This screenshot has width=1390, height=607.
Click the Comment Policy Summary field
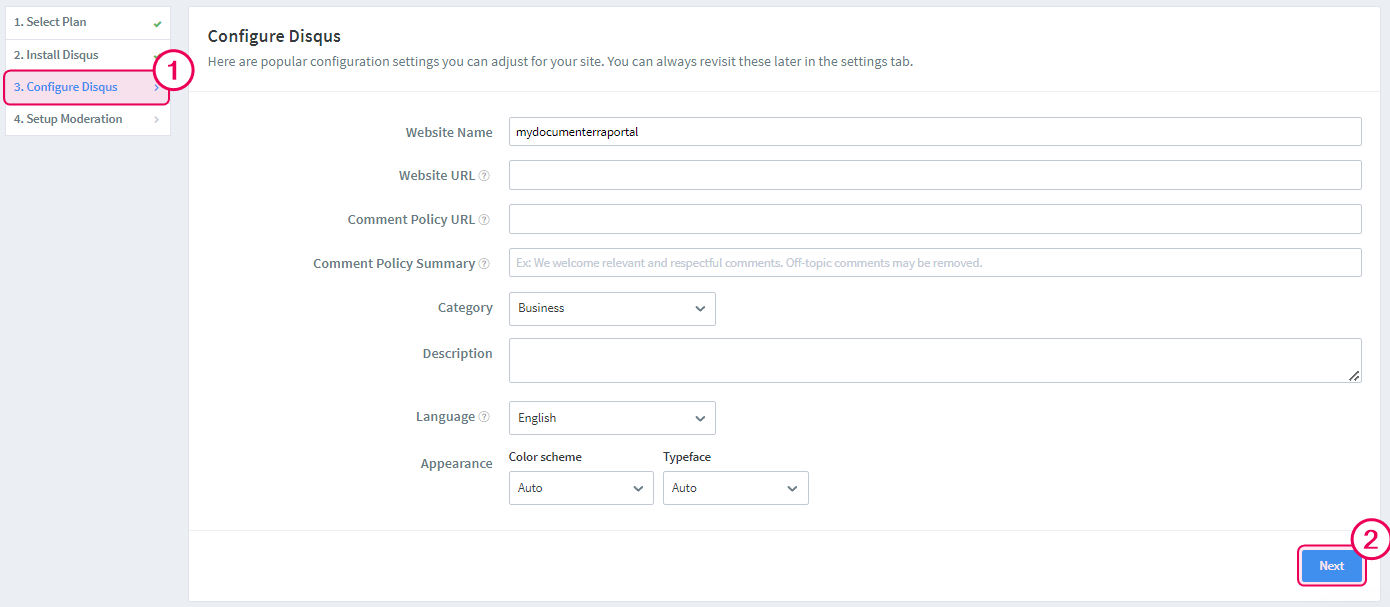tap(934, 263)
